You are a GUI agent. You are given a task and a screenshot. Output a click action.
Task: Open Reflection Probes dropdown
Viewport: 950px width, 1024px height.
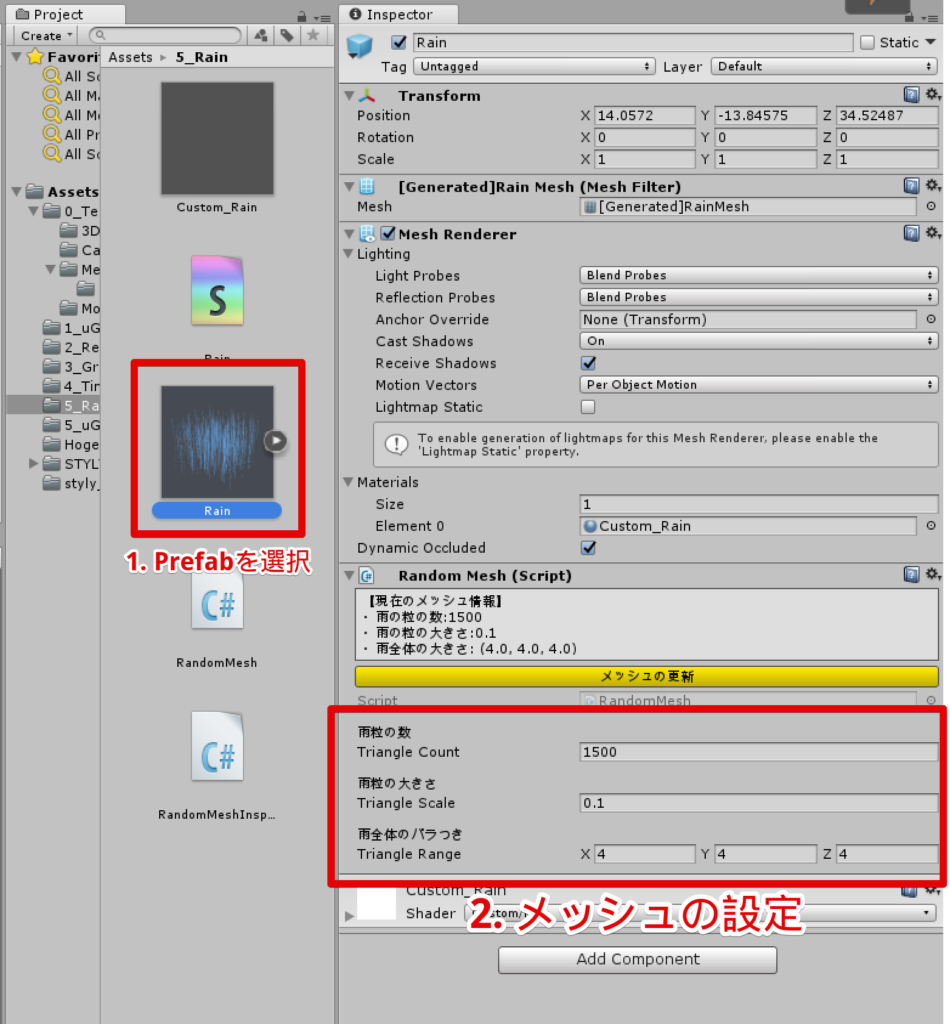tap(759, 297)
